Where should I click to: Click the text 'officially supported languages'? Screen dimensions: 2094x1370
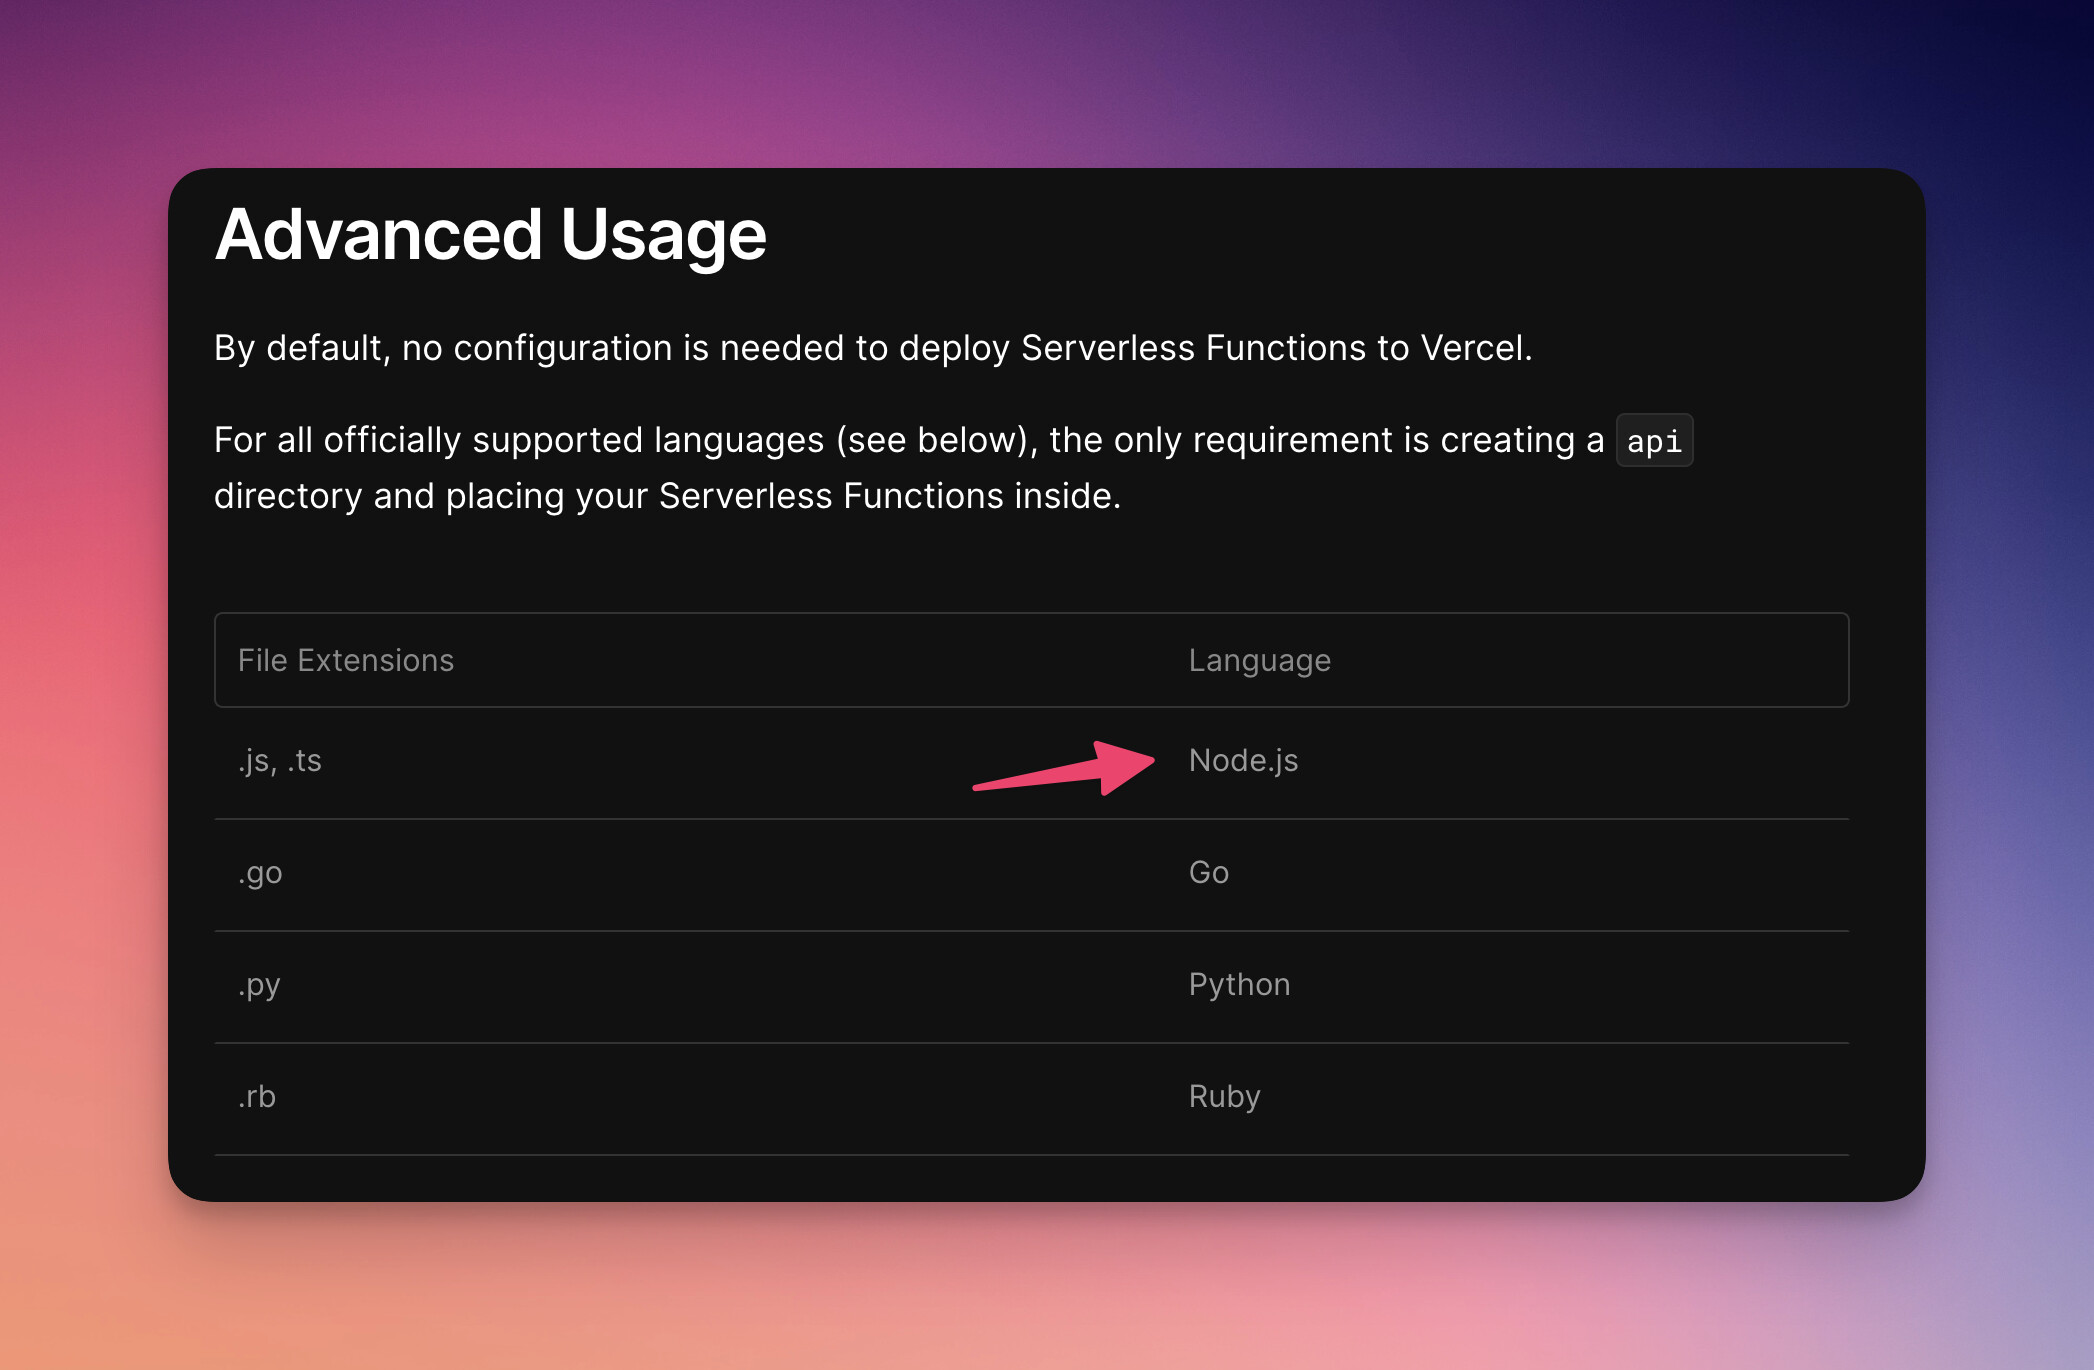coord(573,440)
